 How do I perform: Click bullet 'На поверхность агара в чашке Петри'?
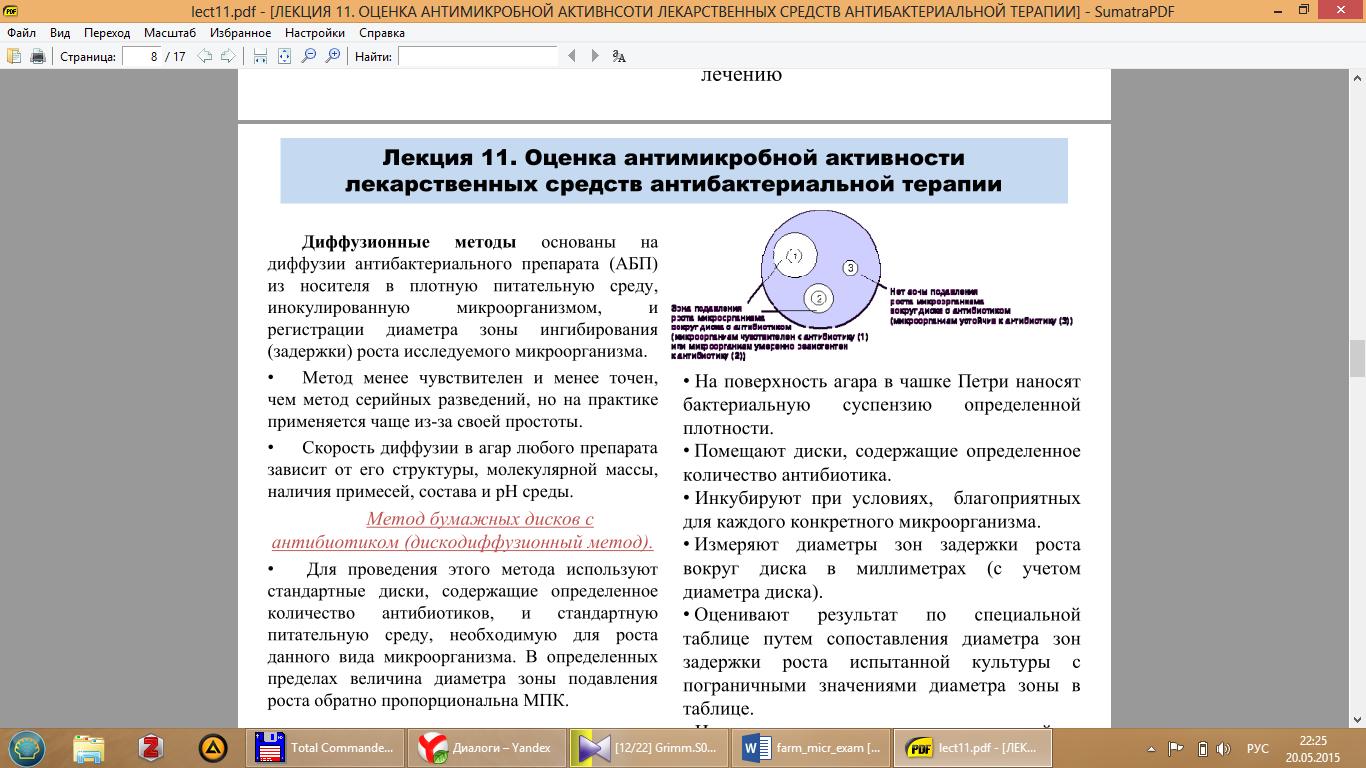(882, 405)
